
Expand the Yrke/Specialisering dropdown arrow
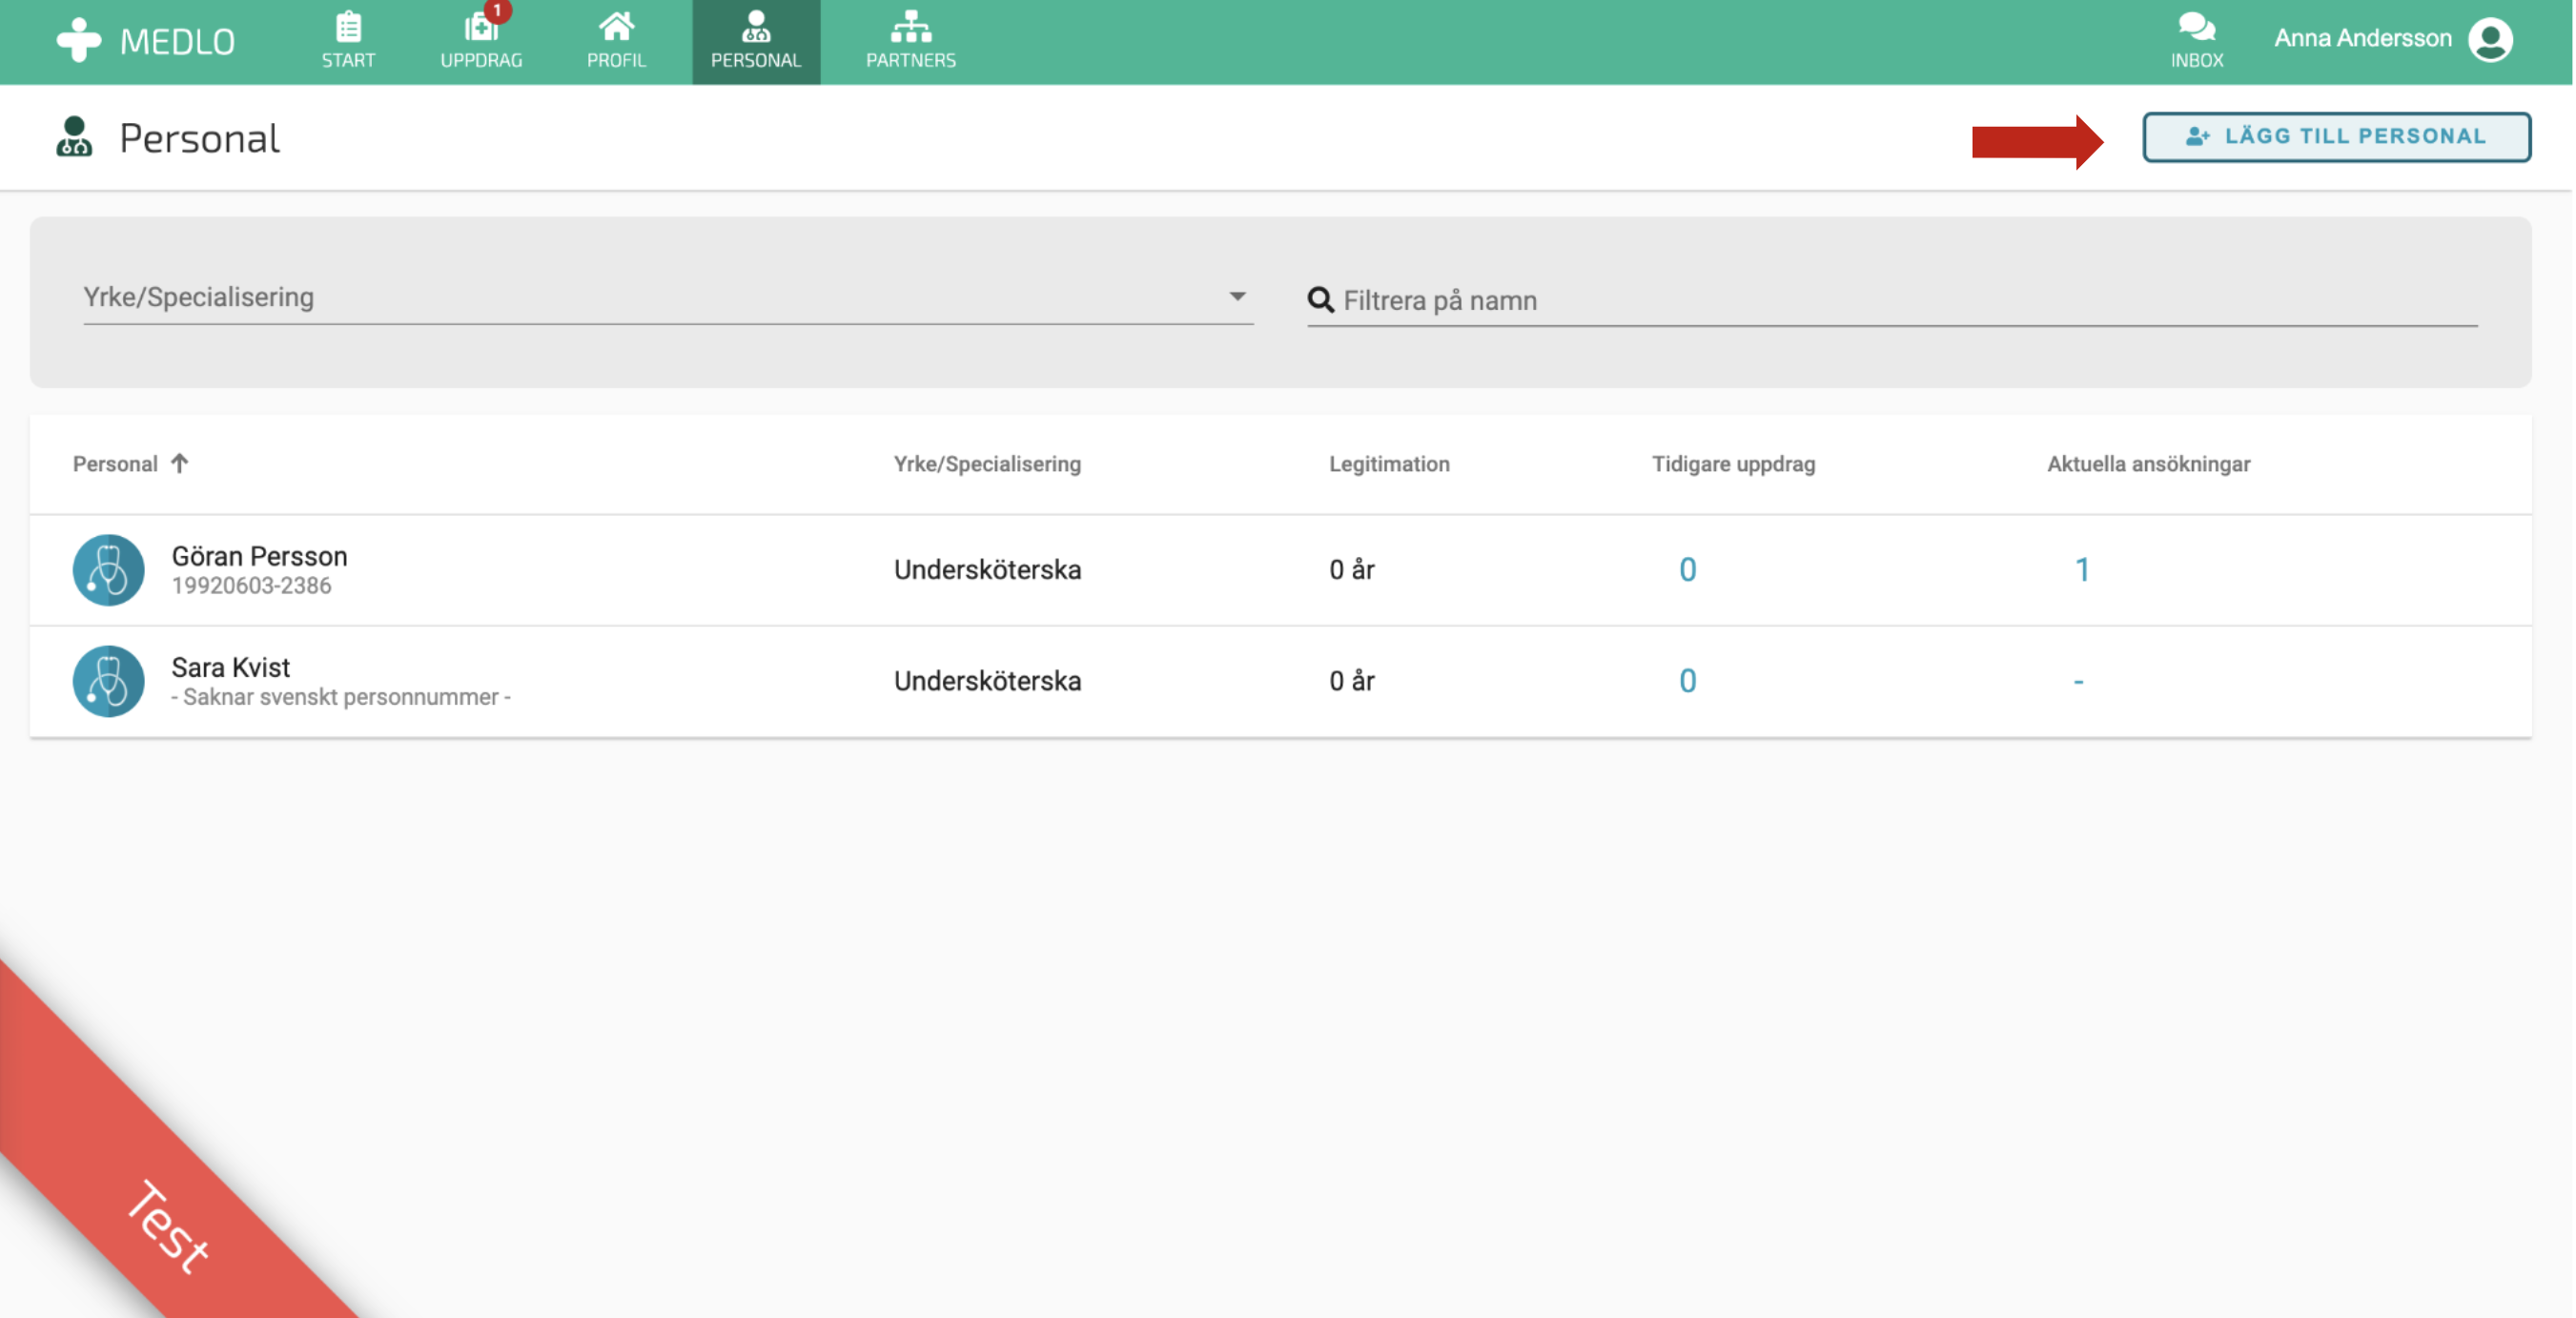pyautogui.click(x=1237, y=297)
